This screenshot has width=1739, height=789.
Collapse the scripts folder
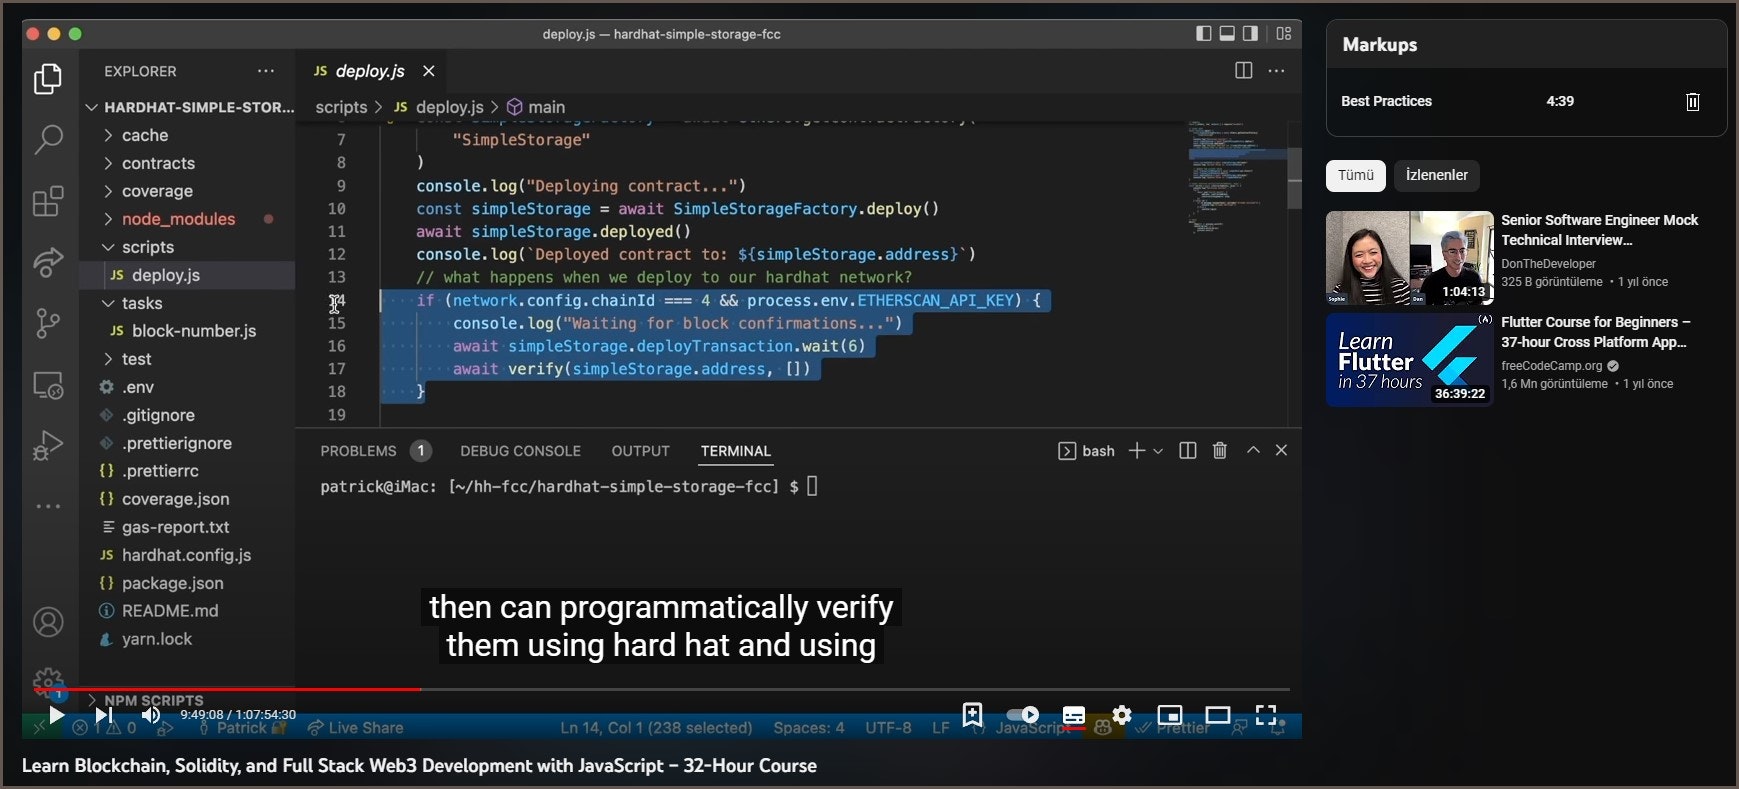[148, 247]
